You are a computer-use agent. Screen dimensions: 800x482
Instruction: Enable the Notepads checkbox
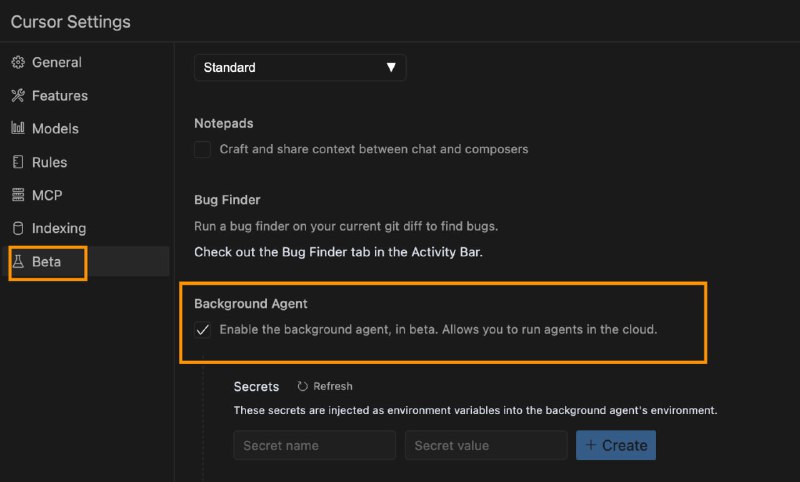click(203, 149)
